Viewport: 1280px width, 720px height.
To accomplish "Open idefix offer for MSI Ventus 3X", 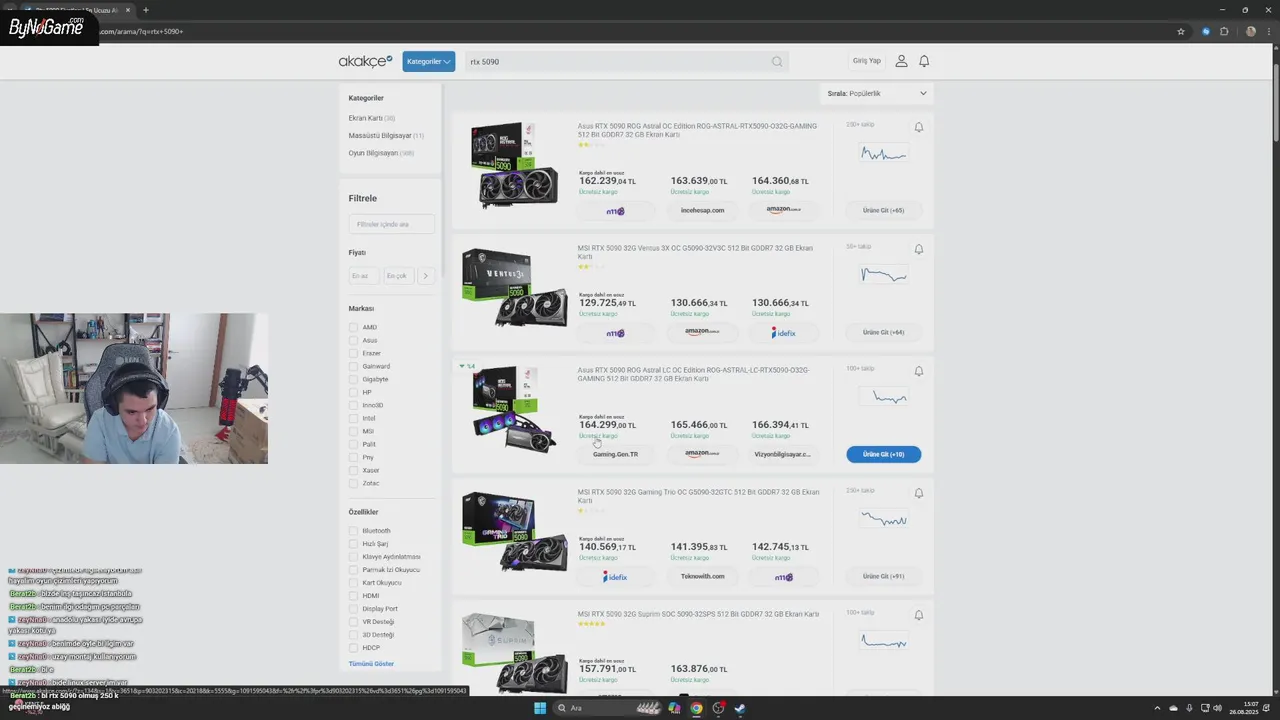I will tap(783, 332).
